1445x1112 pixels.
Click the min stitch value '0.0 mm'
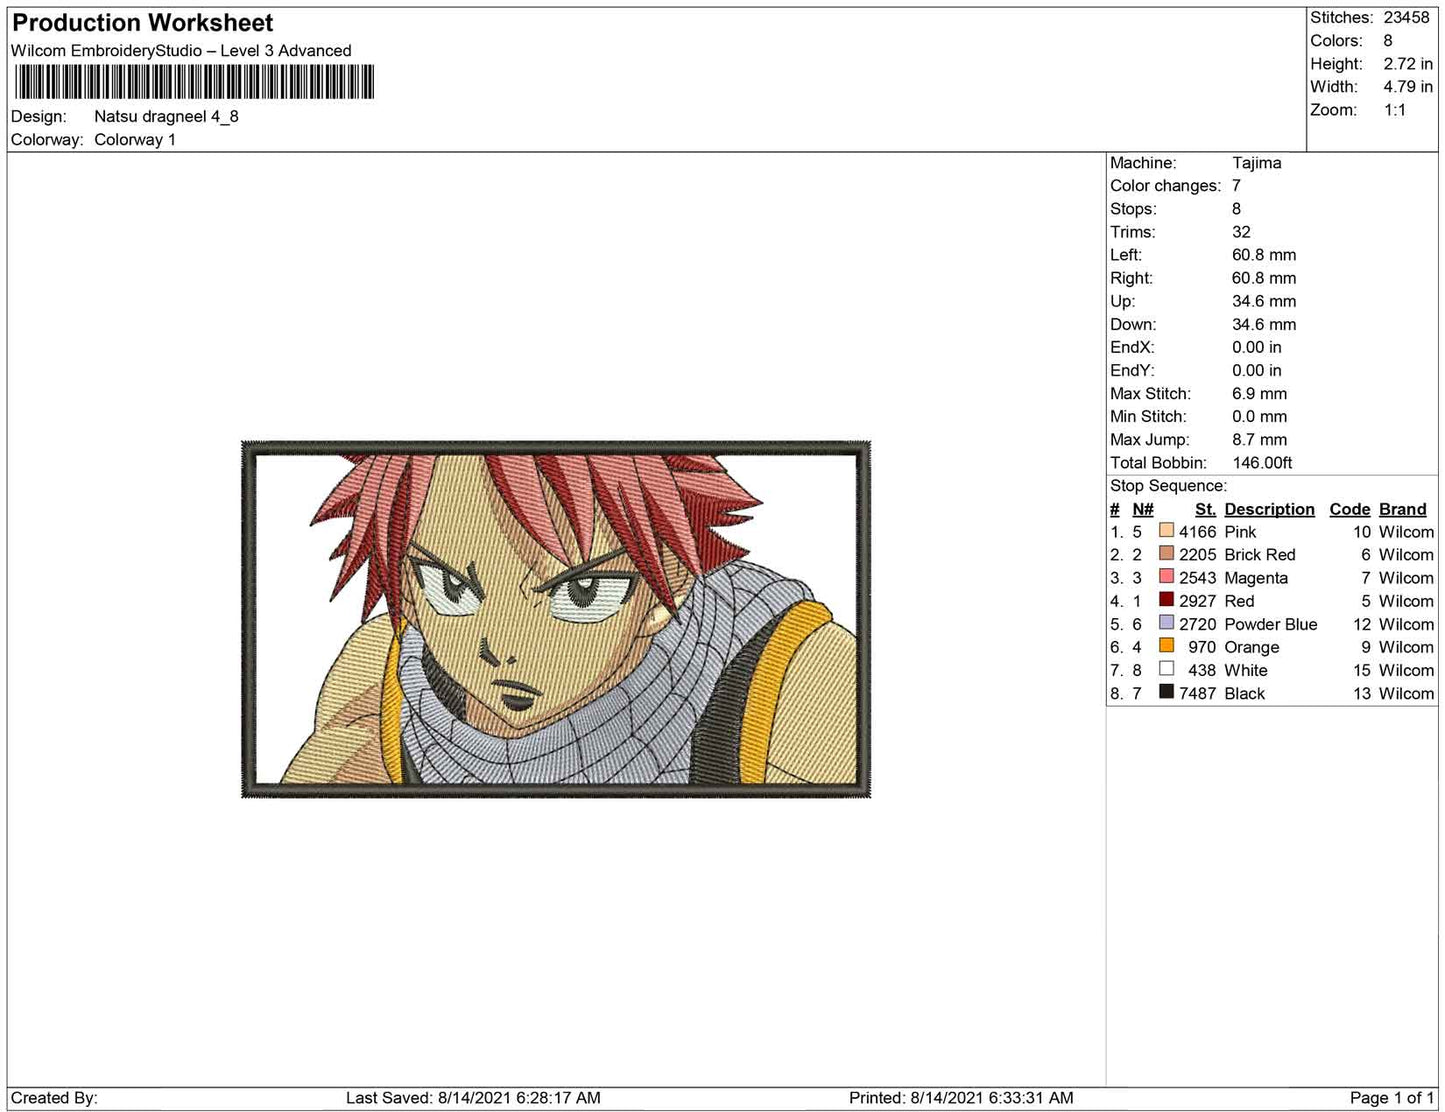(1259, 416)
